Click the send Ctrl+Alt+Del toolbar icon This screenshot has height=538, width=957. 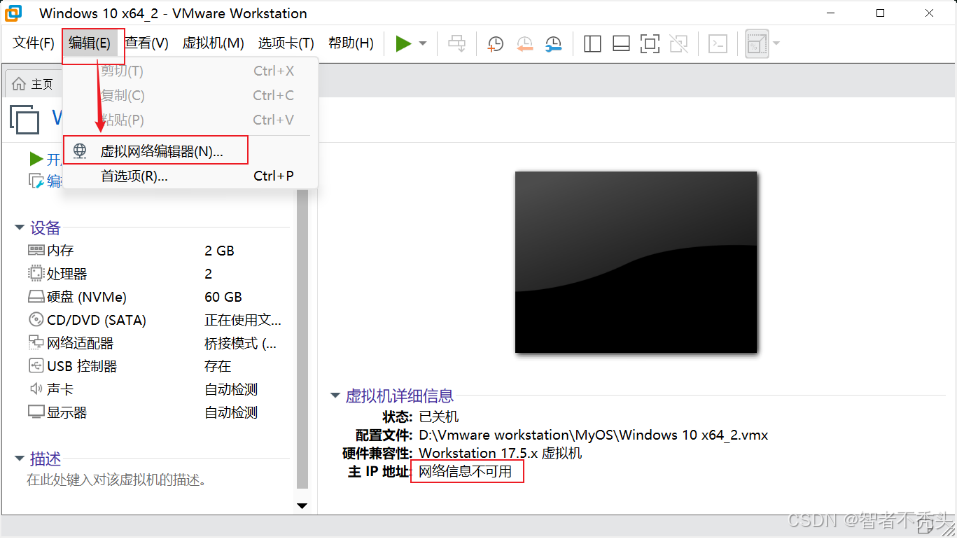click(x=457, y=43)
